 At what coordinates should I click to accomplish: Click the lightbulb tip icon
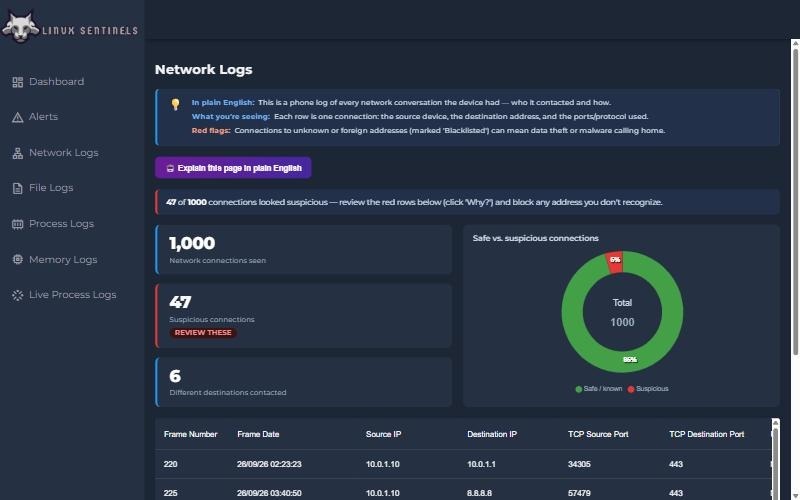(176, 104)
